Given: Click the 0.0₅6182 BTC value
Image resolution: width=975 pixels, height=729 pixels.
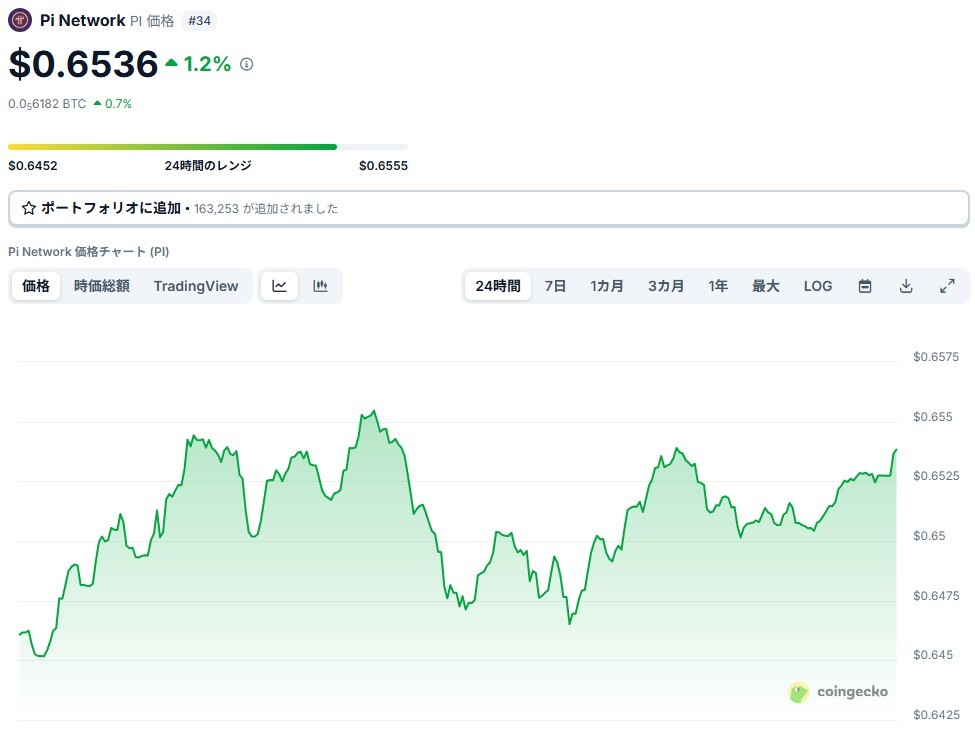Looking at the screenshot, I should pyautogui.click(x=47, y=104).
